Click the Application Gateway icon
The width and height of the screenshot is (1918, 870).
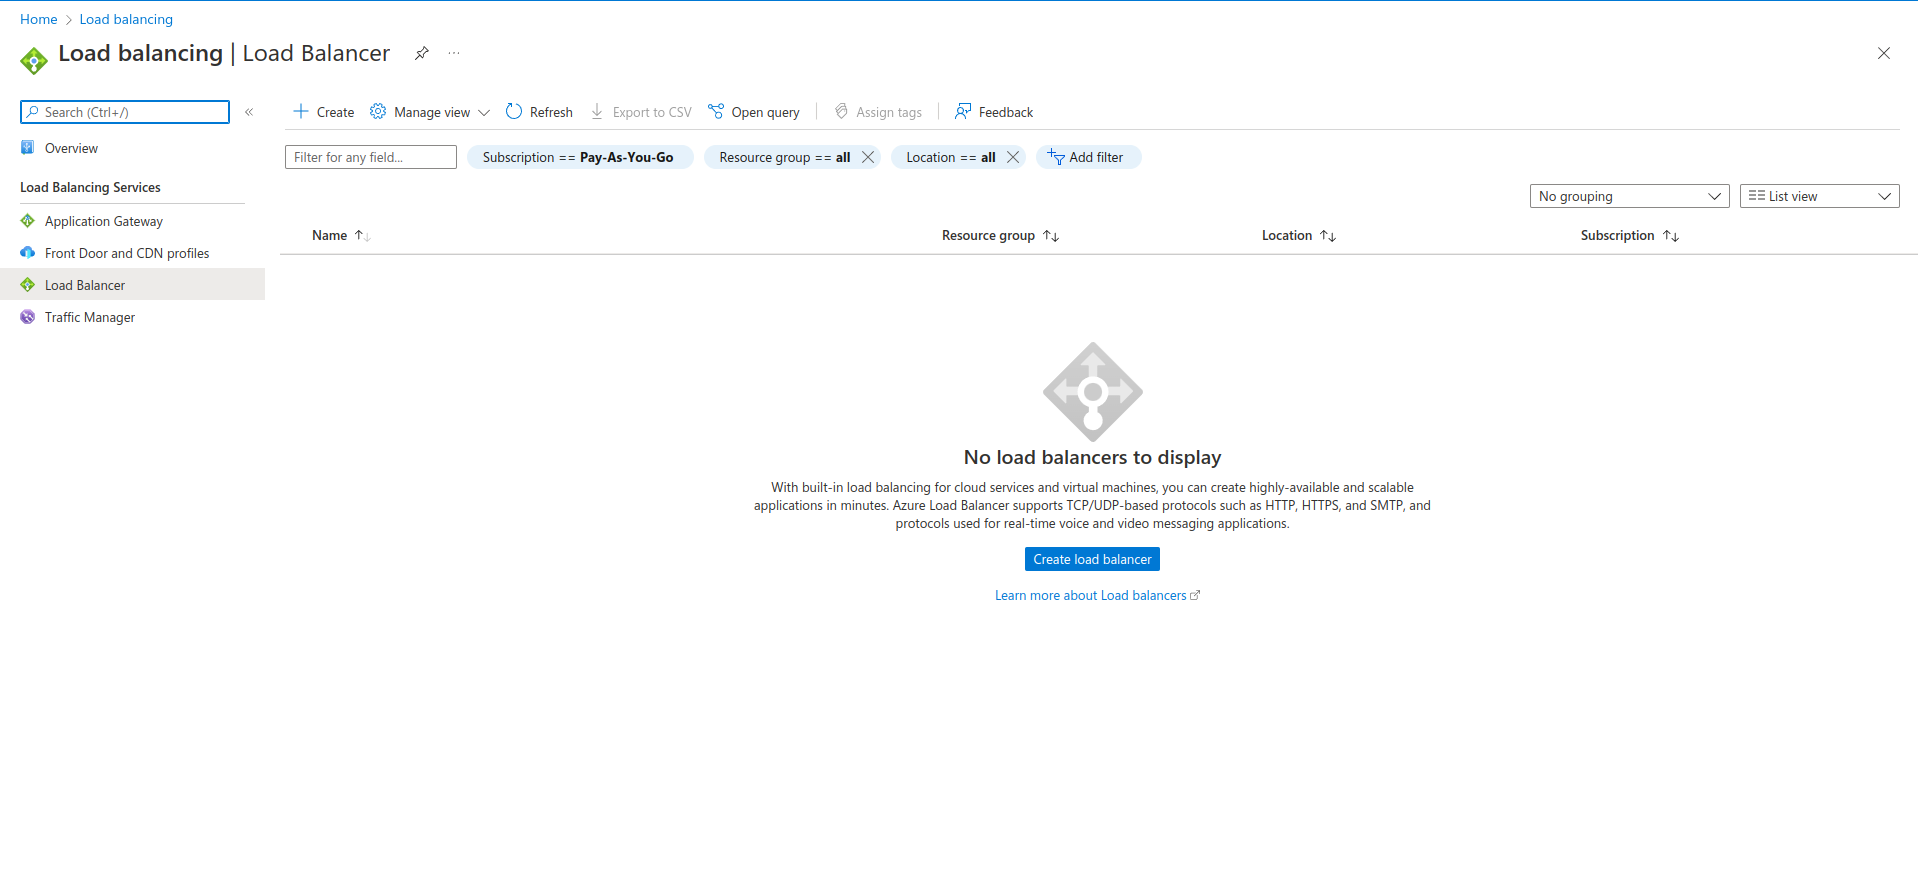28,221
